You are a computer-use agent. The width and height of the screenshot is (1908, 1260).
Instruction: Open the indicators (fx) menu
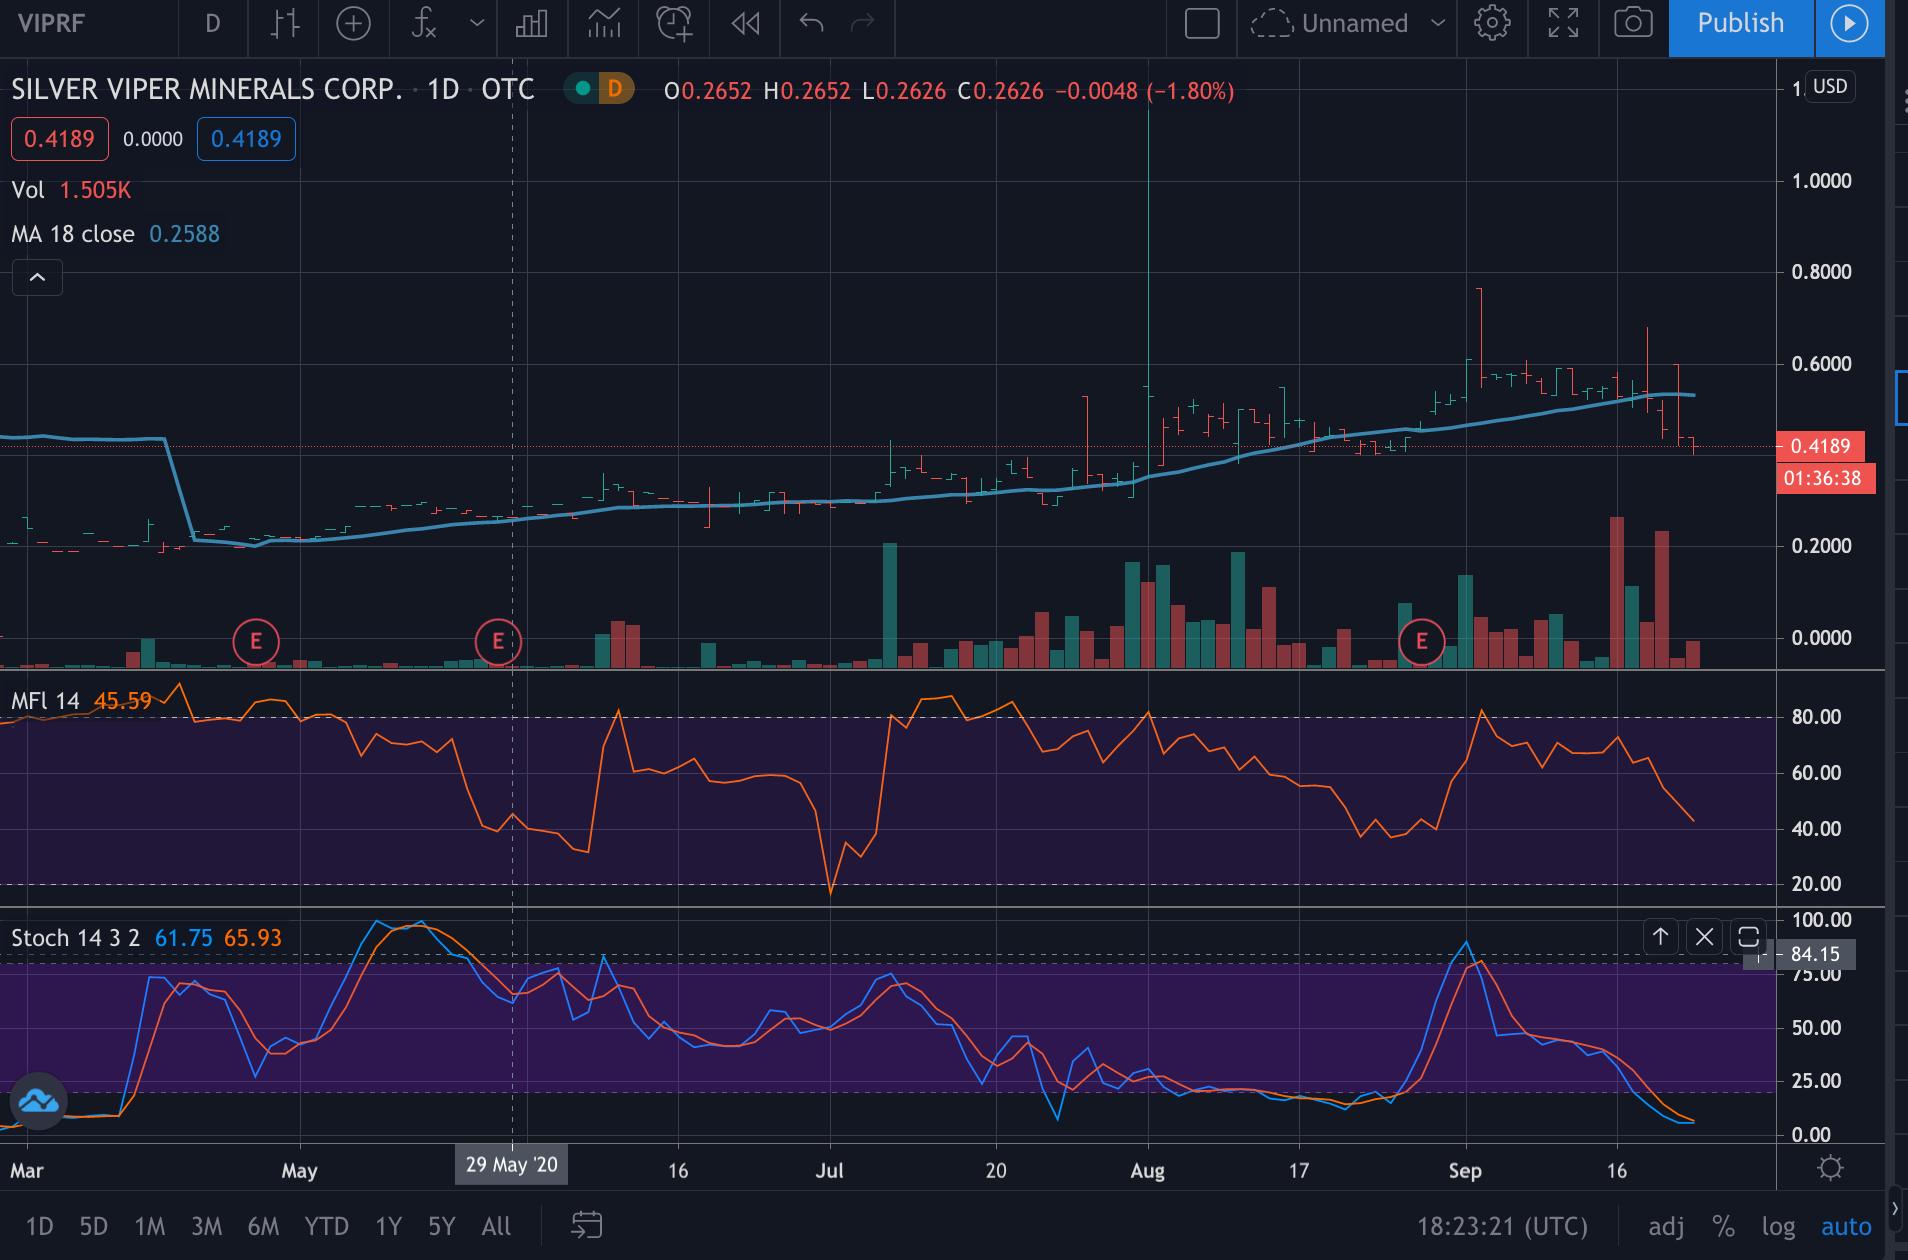pos(424,23)
